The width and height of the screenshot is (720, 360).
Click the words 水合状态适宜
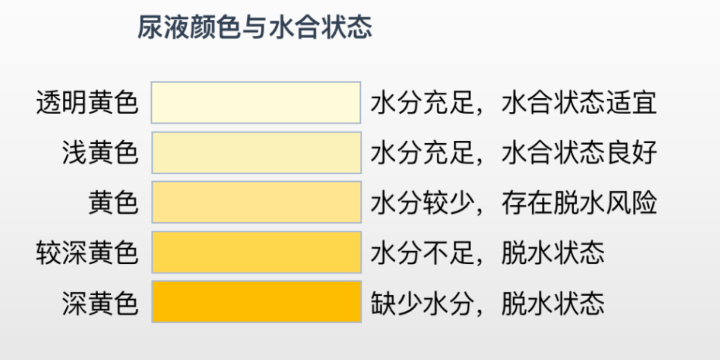tap(579, 102)
